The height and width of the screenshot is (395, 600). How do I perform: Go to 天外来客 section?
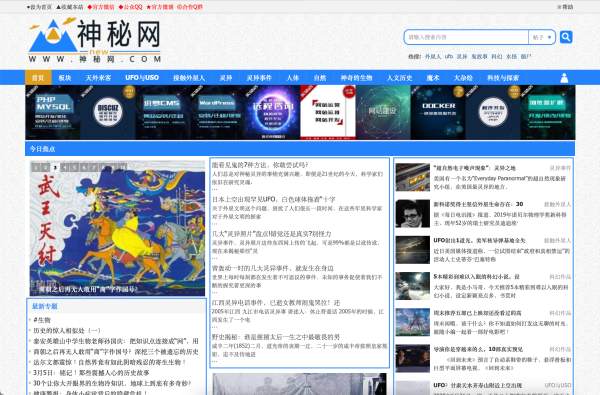pyautogui.click(x=98, y=78)
